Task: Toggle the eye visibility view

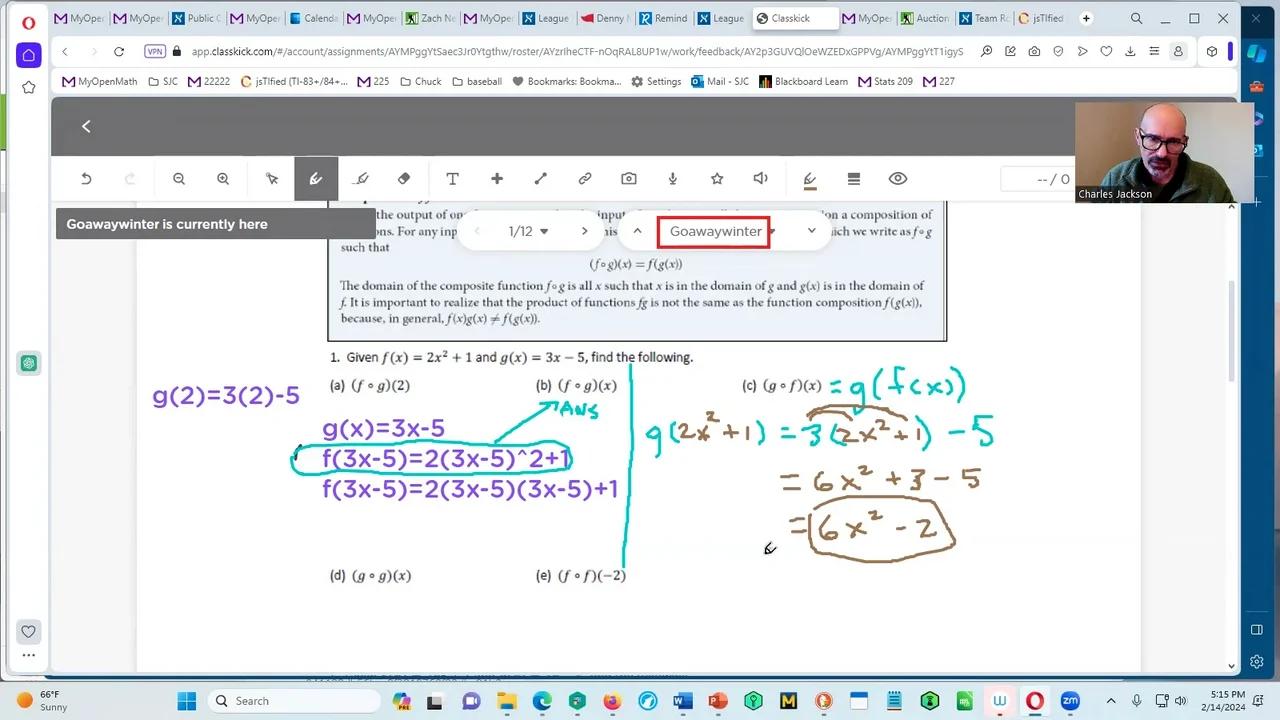Action: 898,179
